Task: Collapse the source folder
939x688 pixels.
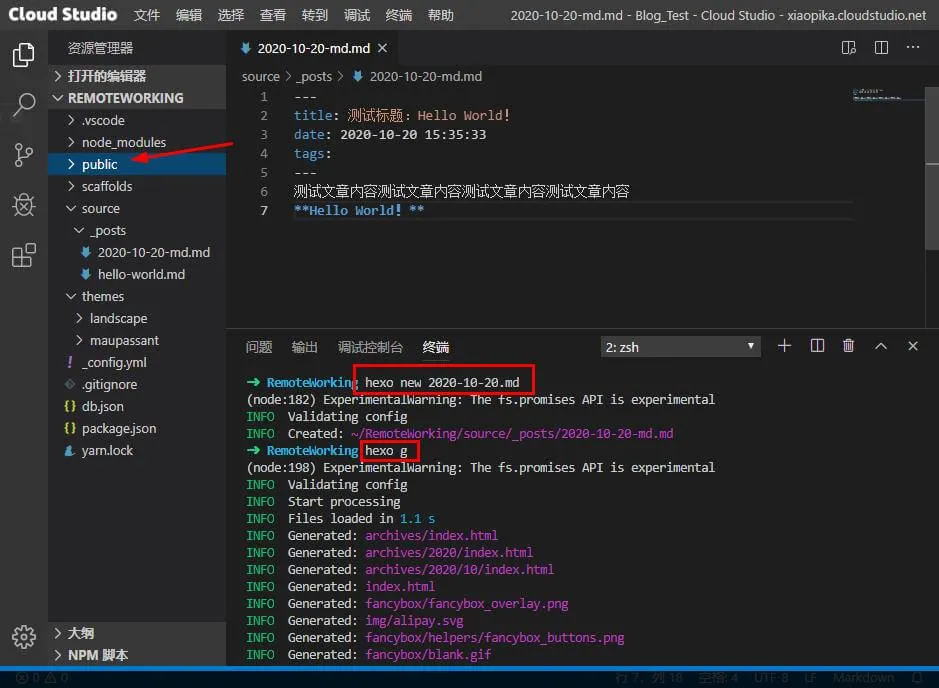Action: point(137,208)
